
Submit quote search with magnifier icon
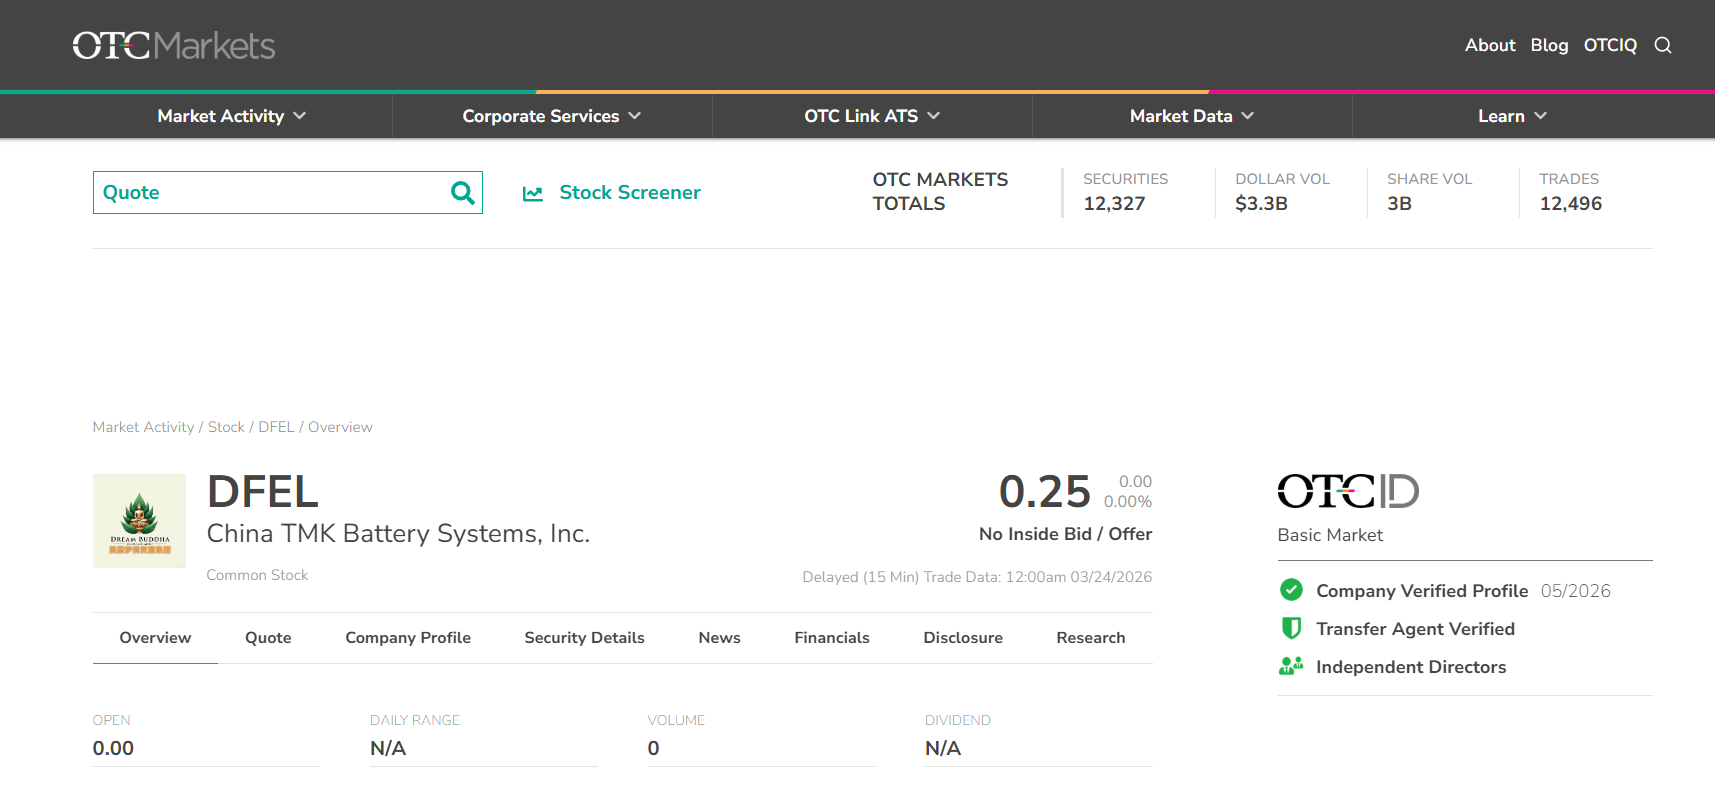(x=462, y=192)
